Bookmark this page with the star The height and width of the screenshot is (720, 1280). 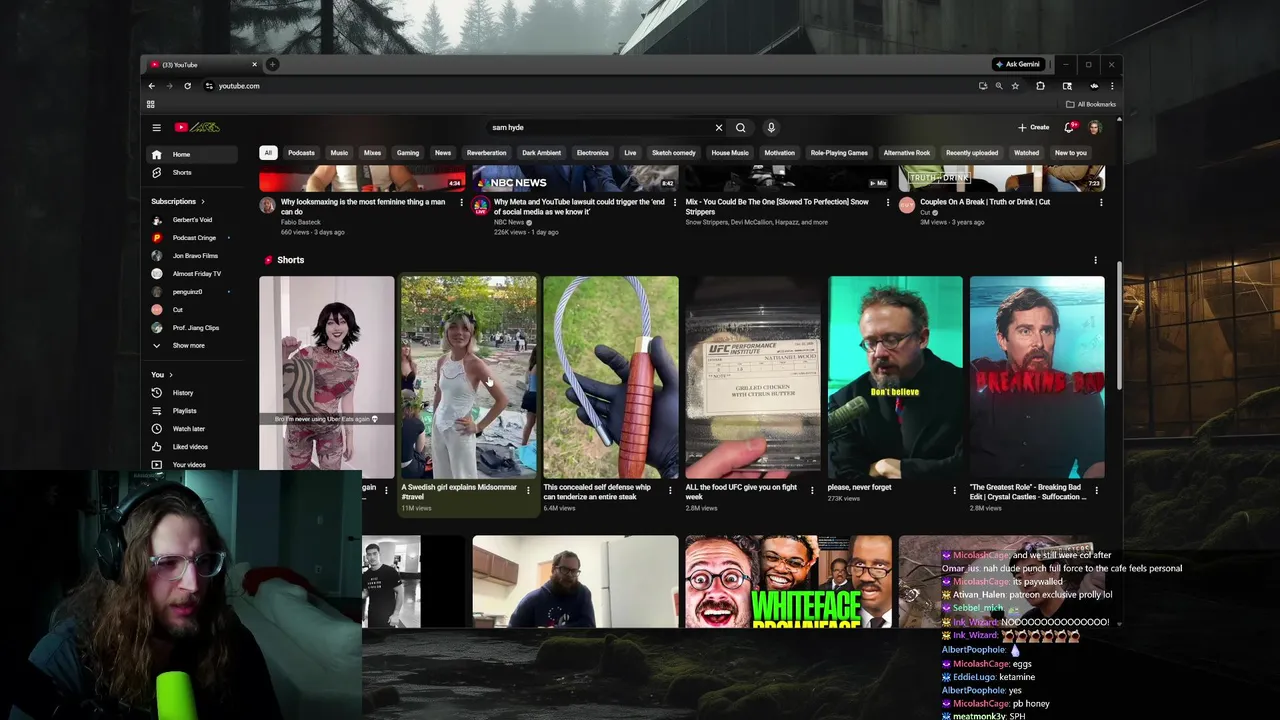(1015, 86)
